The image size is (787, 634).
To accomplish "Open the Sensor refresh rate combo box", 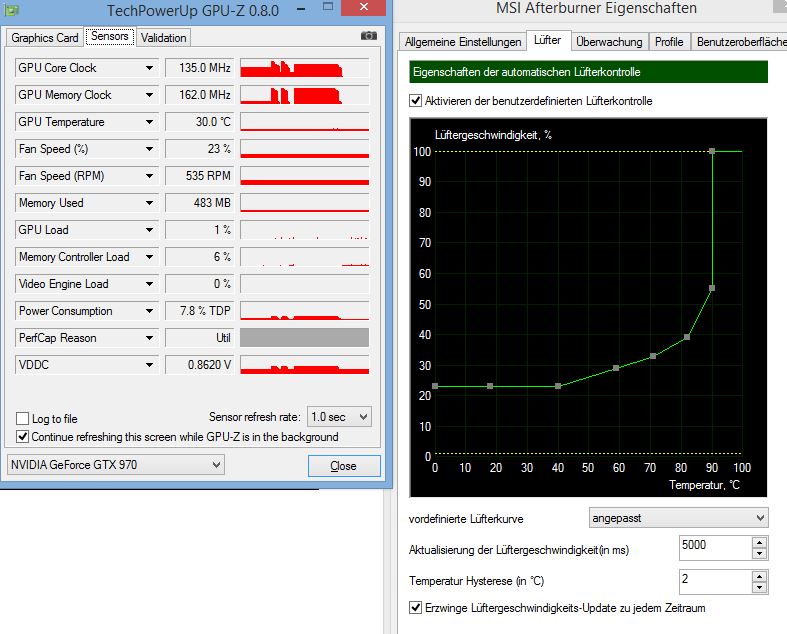I will pos(339,417).
